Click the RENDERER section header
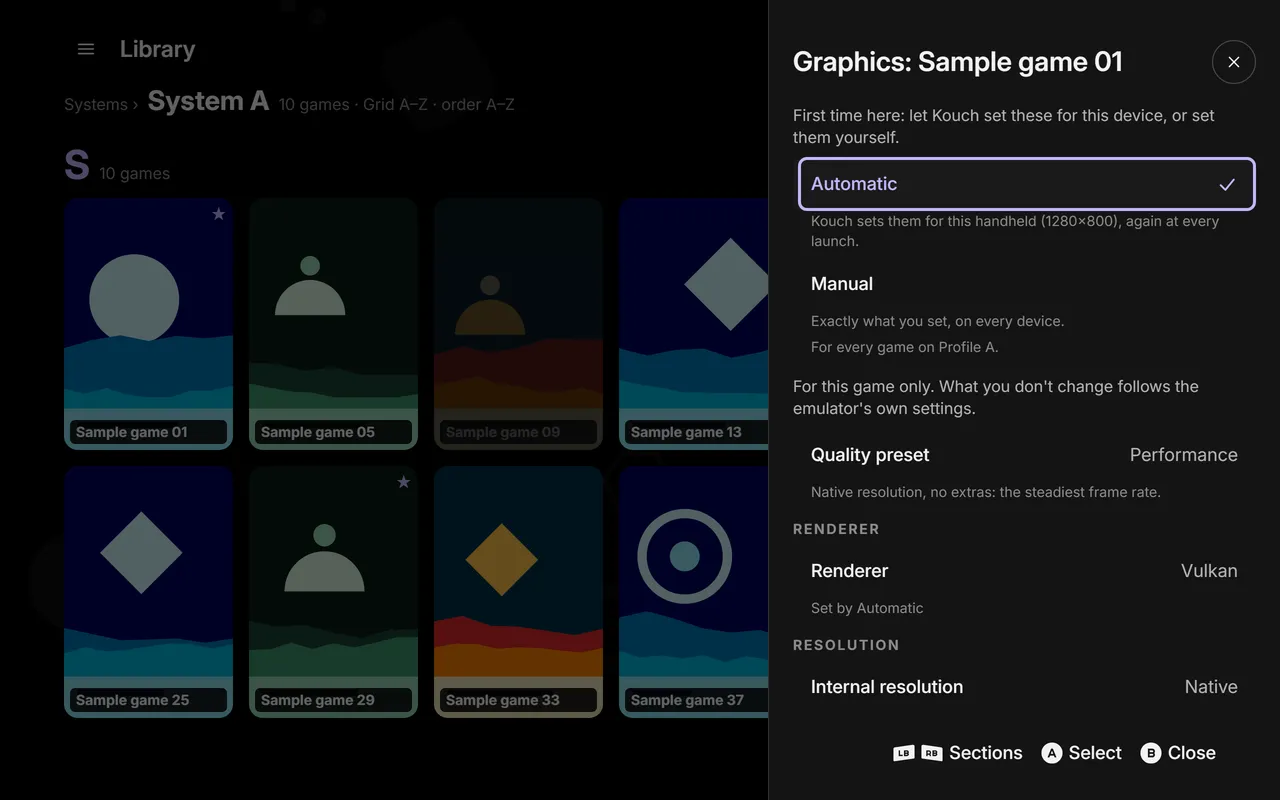This screenshot has width=1280, height=800. pyautogui.click(x=836, y=529)
